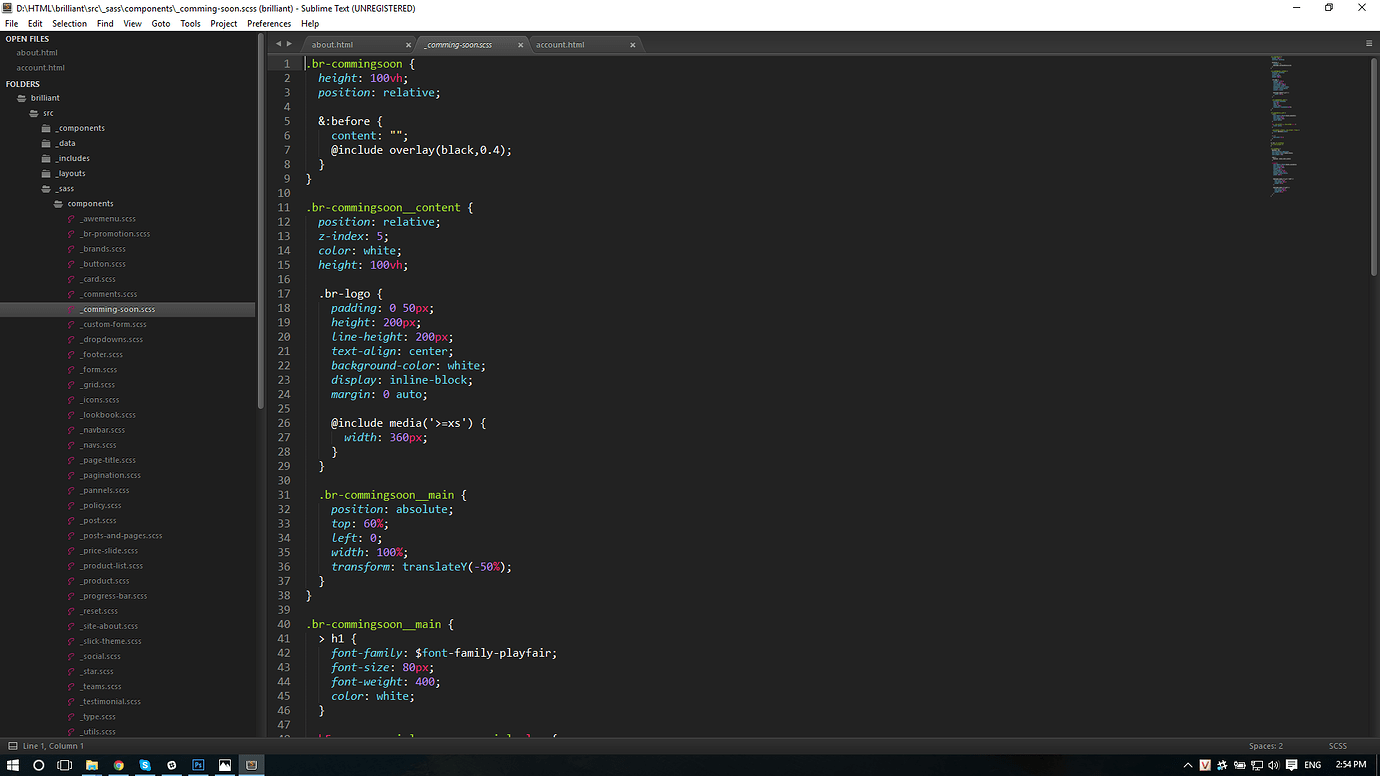
Task: Open _card.scss in the sidebar
Action: coord(98,279)
